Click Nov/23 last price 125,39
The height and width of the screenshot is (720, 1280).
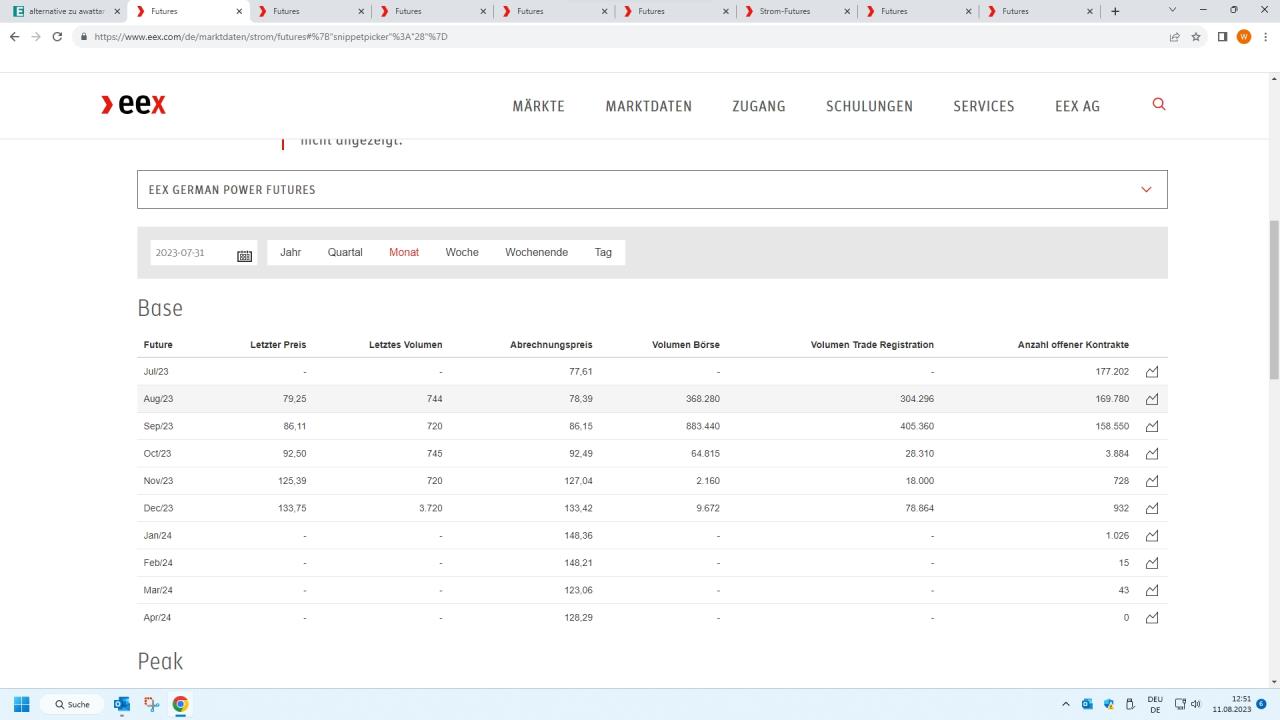(292, 481)
